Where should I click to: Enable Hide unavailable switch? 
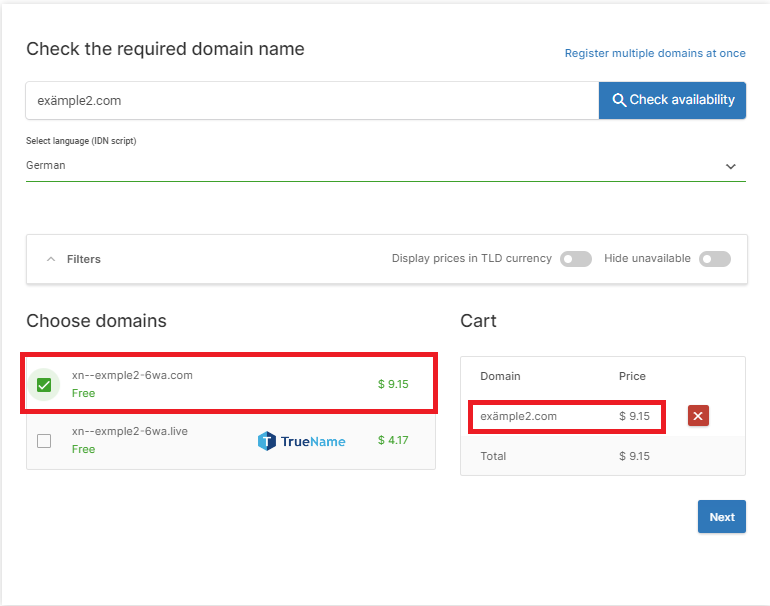715,259
